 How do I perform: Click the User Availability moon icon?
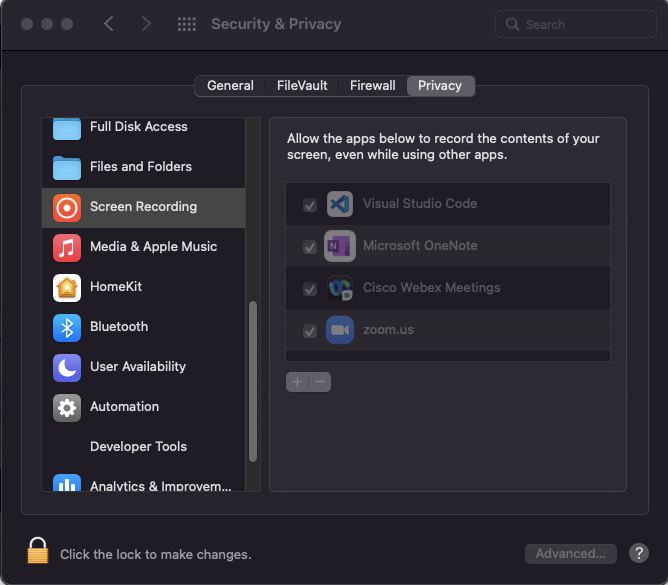click(x=67, y=368)
